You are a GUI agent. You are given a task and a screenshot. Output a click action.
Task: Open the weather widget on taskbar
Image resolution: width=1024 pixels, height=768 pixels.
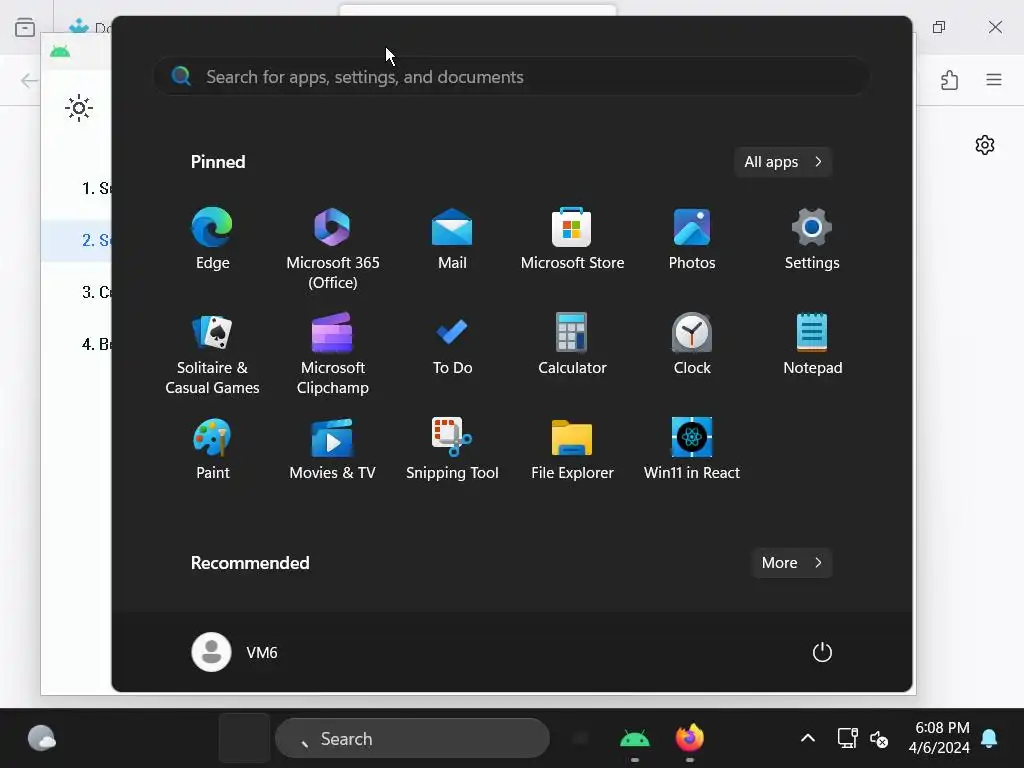(x=42, y=739)
